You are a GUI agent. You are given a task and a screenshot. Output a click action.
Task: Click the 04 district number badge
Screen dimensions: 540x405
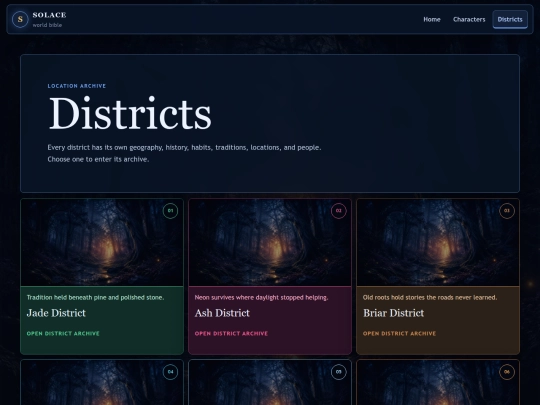pos(170,372)
